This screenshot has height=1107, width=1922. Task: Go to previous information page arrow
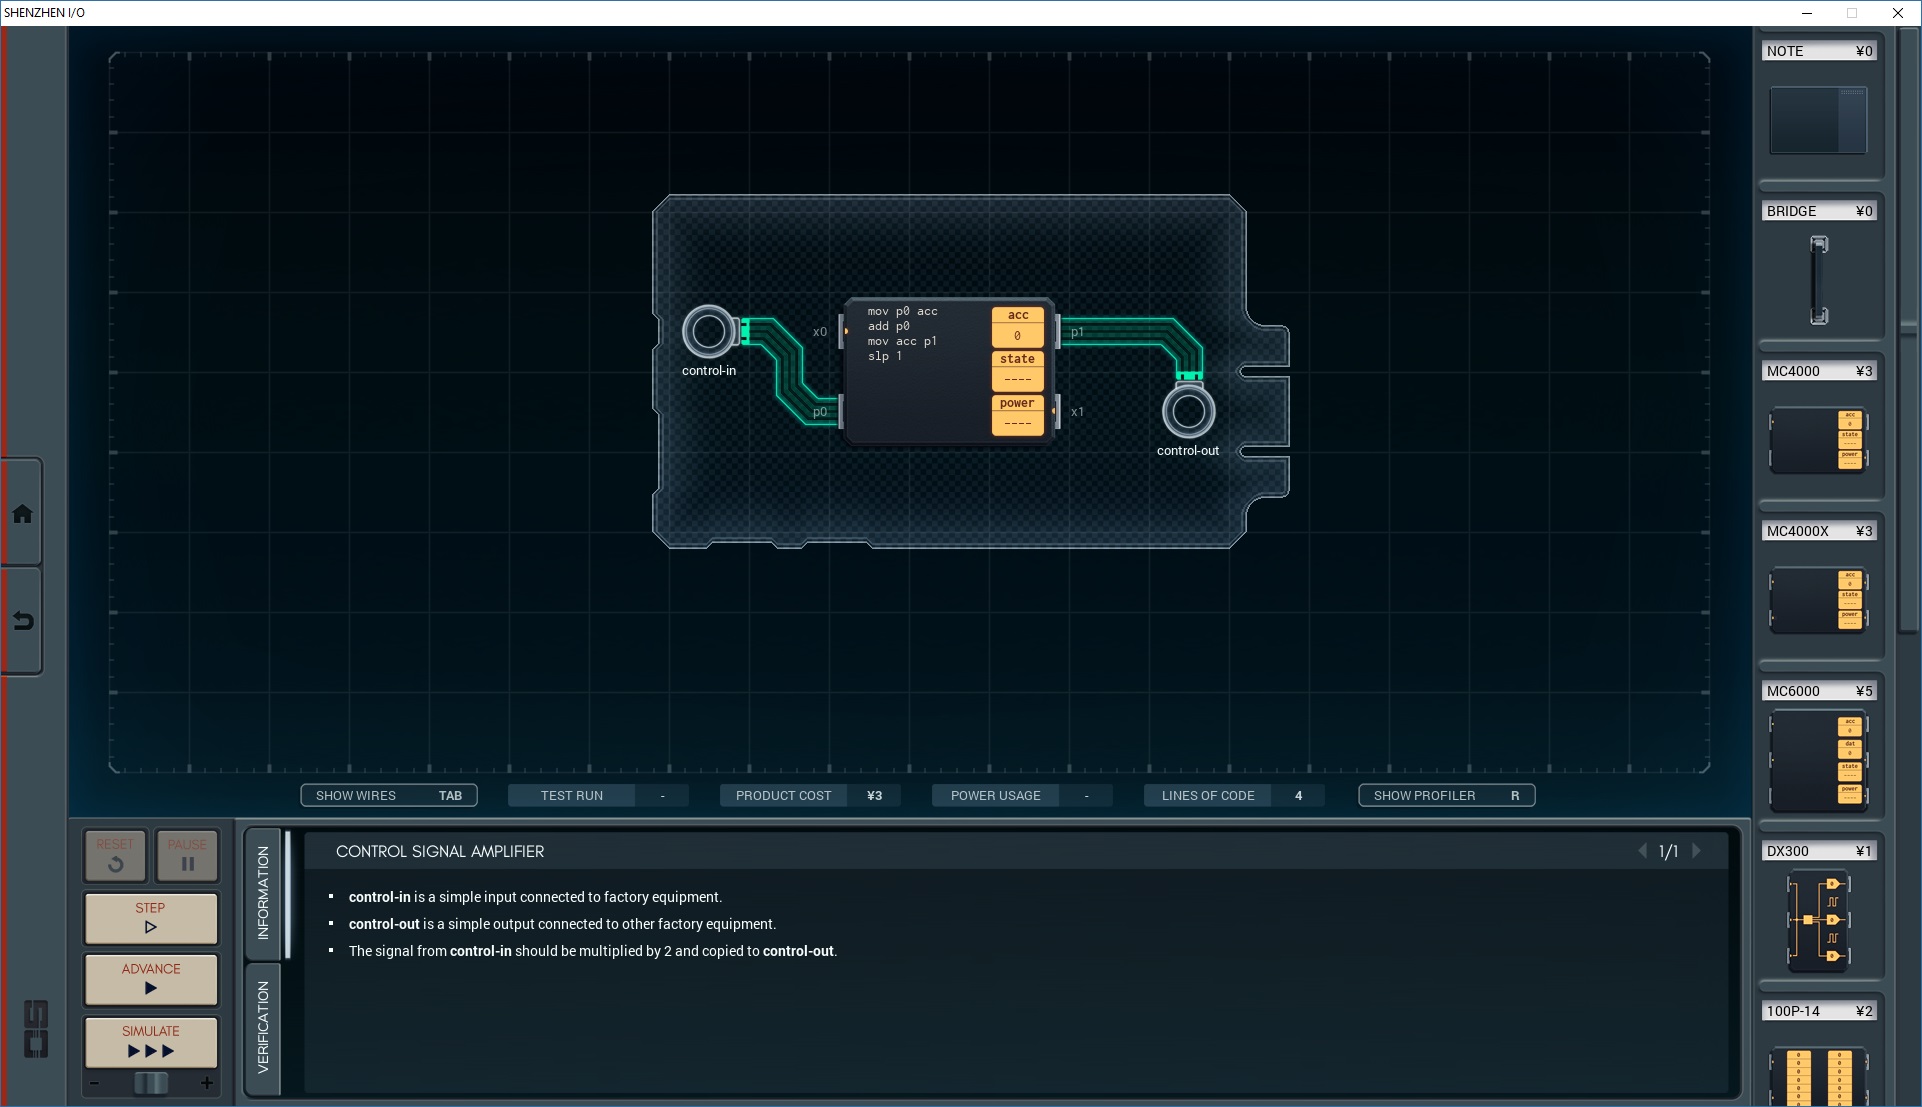coord(1642,851)
